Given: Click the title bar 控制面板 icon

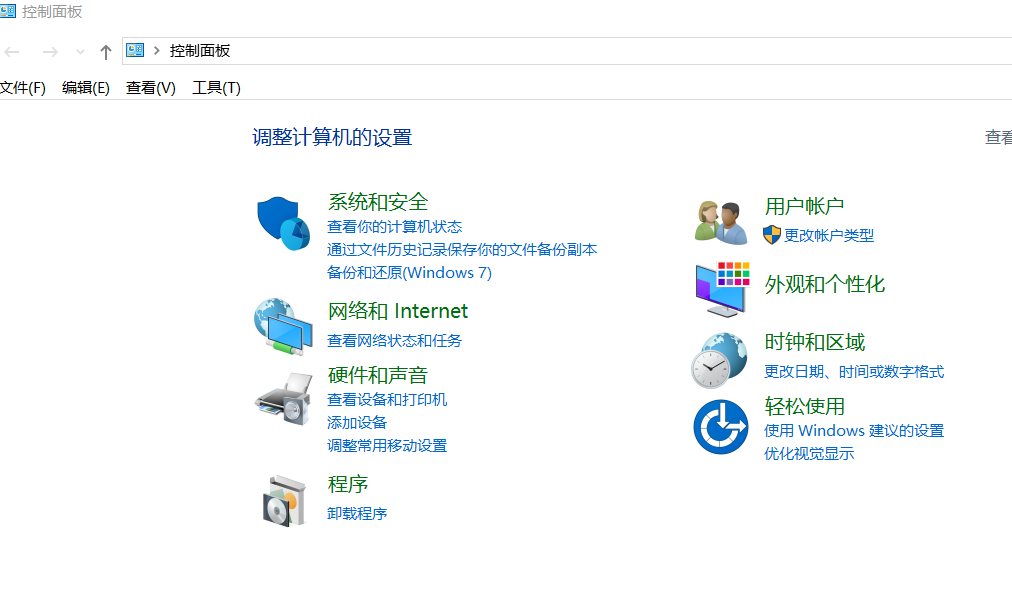Looking at the screenshot, I should 8,11.
